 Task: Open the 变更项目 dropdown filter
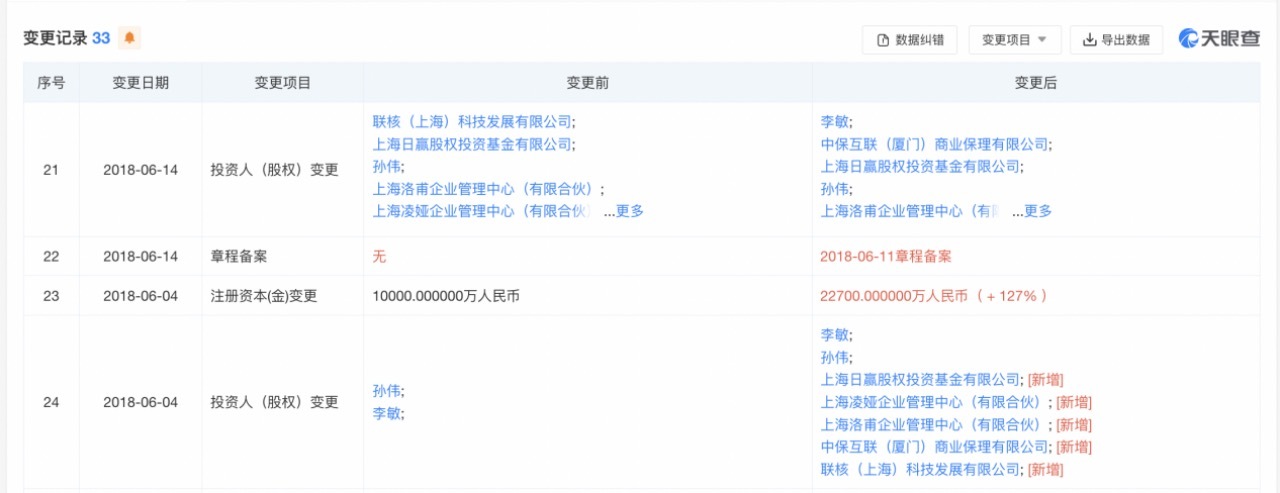tap(1014, 40)
